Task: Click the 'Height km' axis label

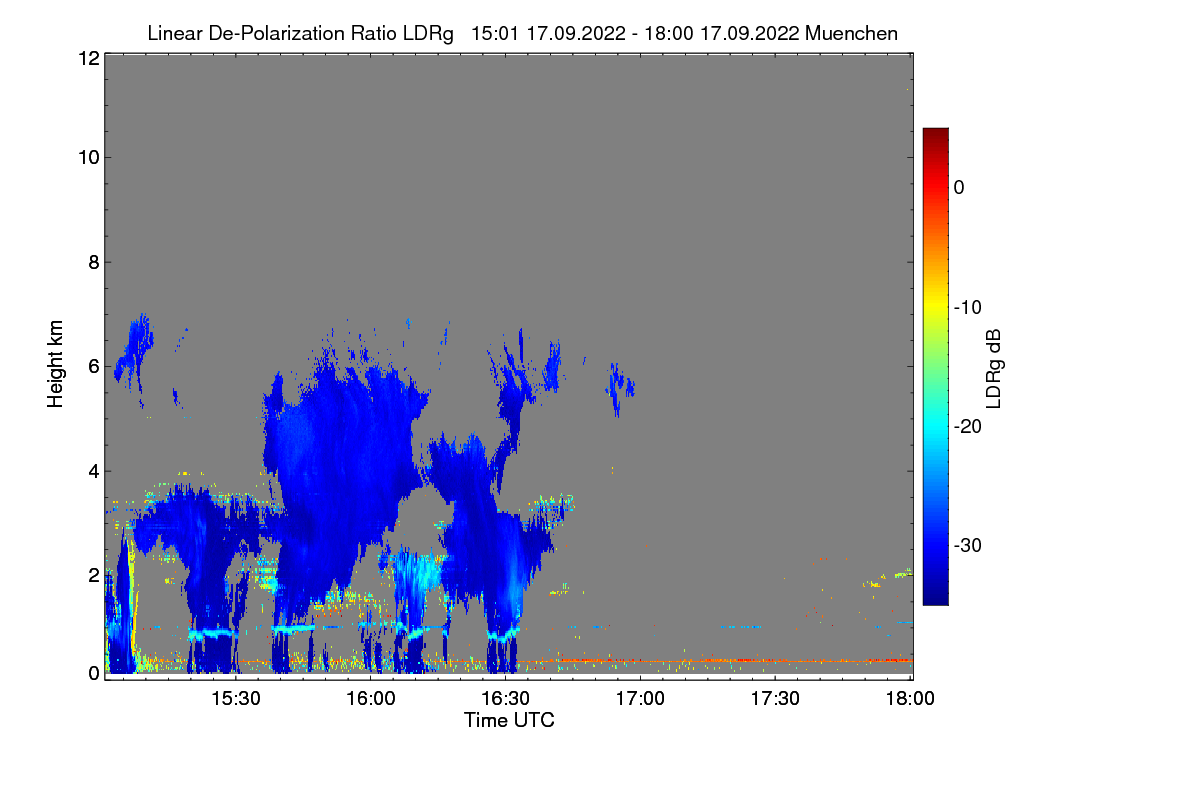Action: (x=56, y=364)
